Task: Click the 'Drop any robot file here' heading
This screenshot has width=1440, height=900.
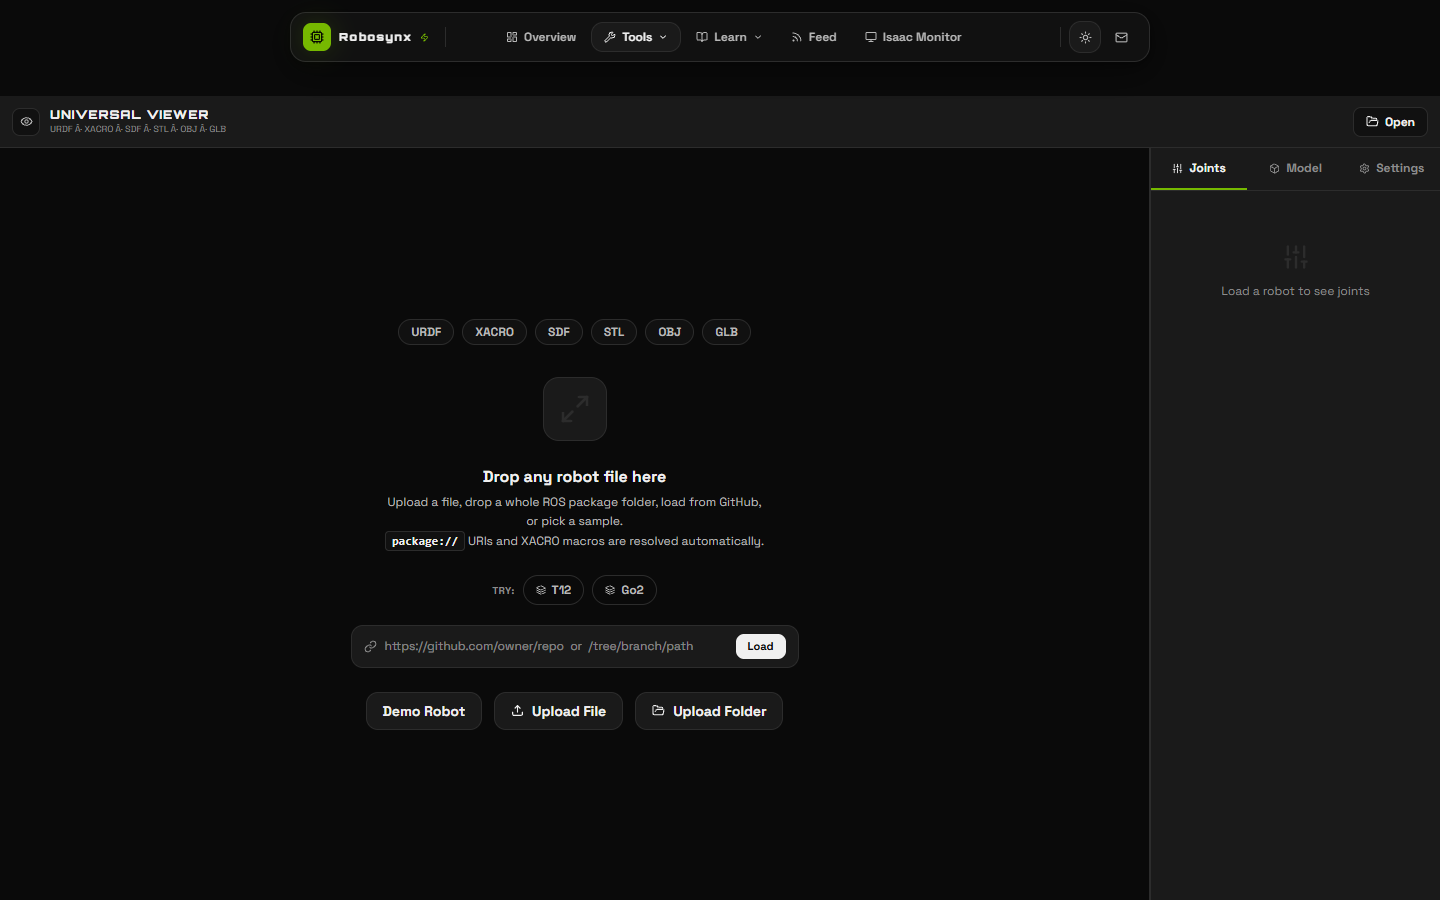Action: (x=574, y=477)
